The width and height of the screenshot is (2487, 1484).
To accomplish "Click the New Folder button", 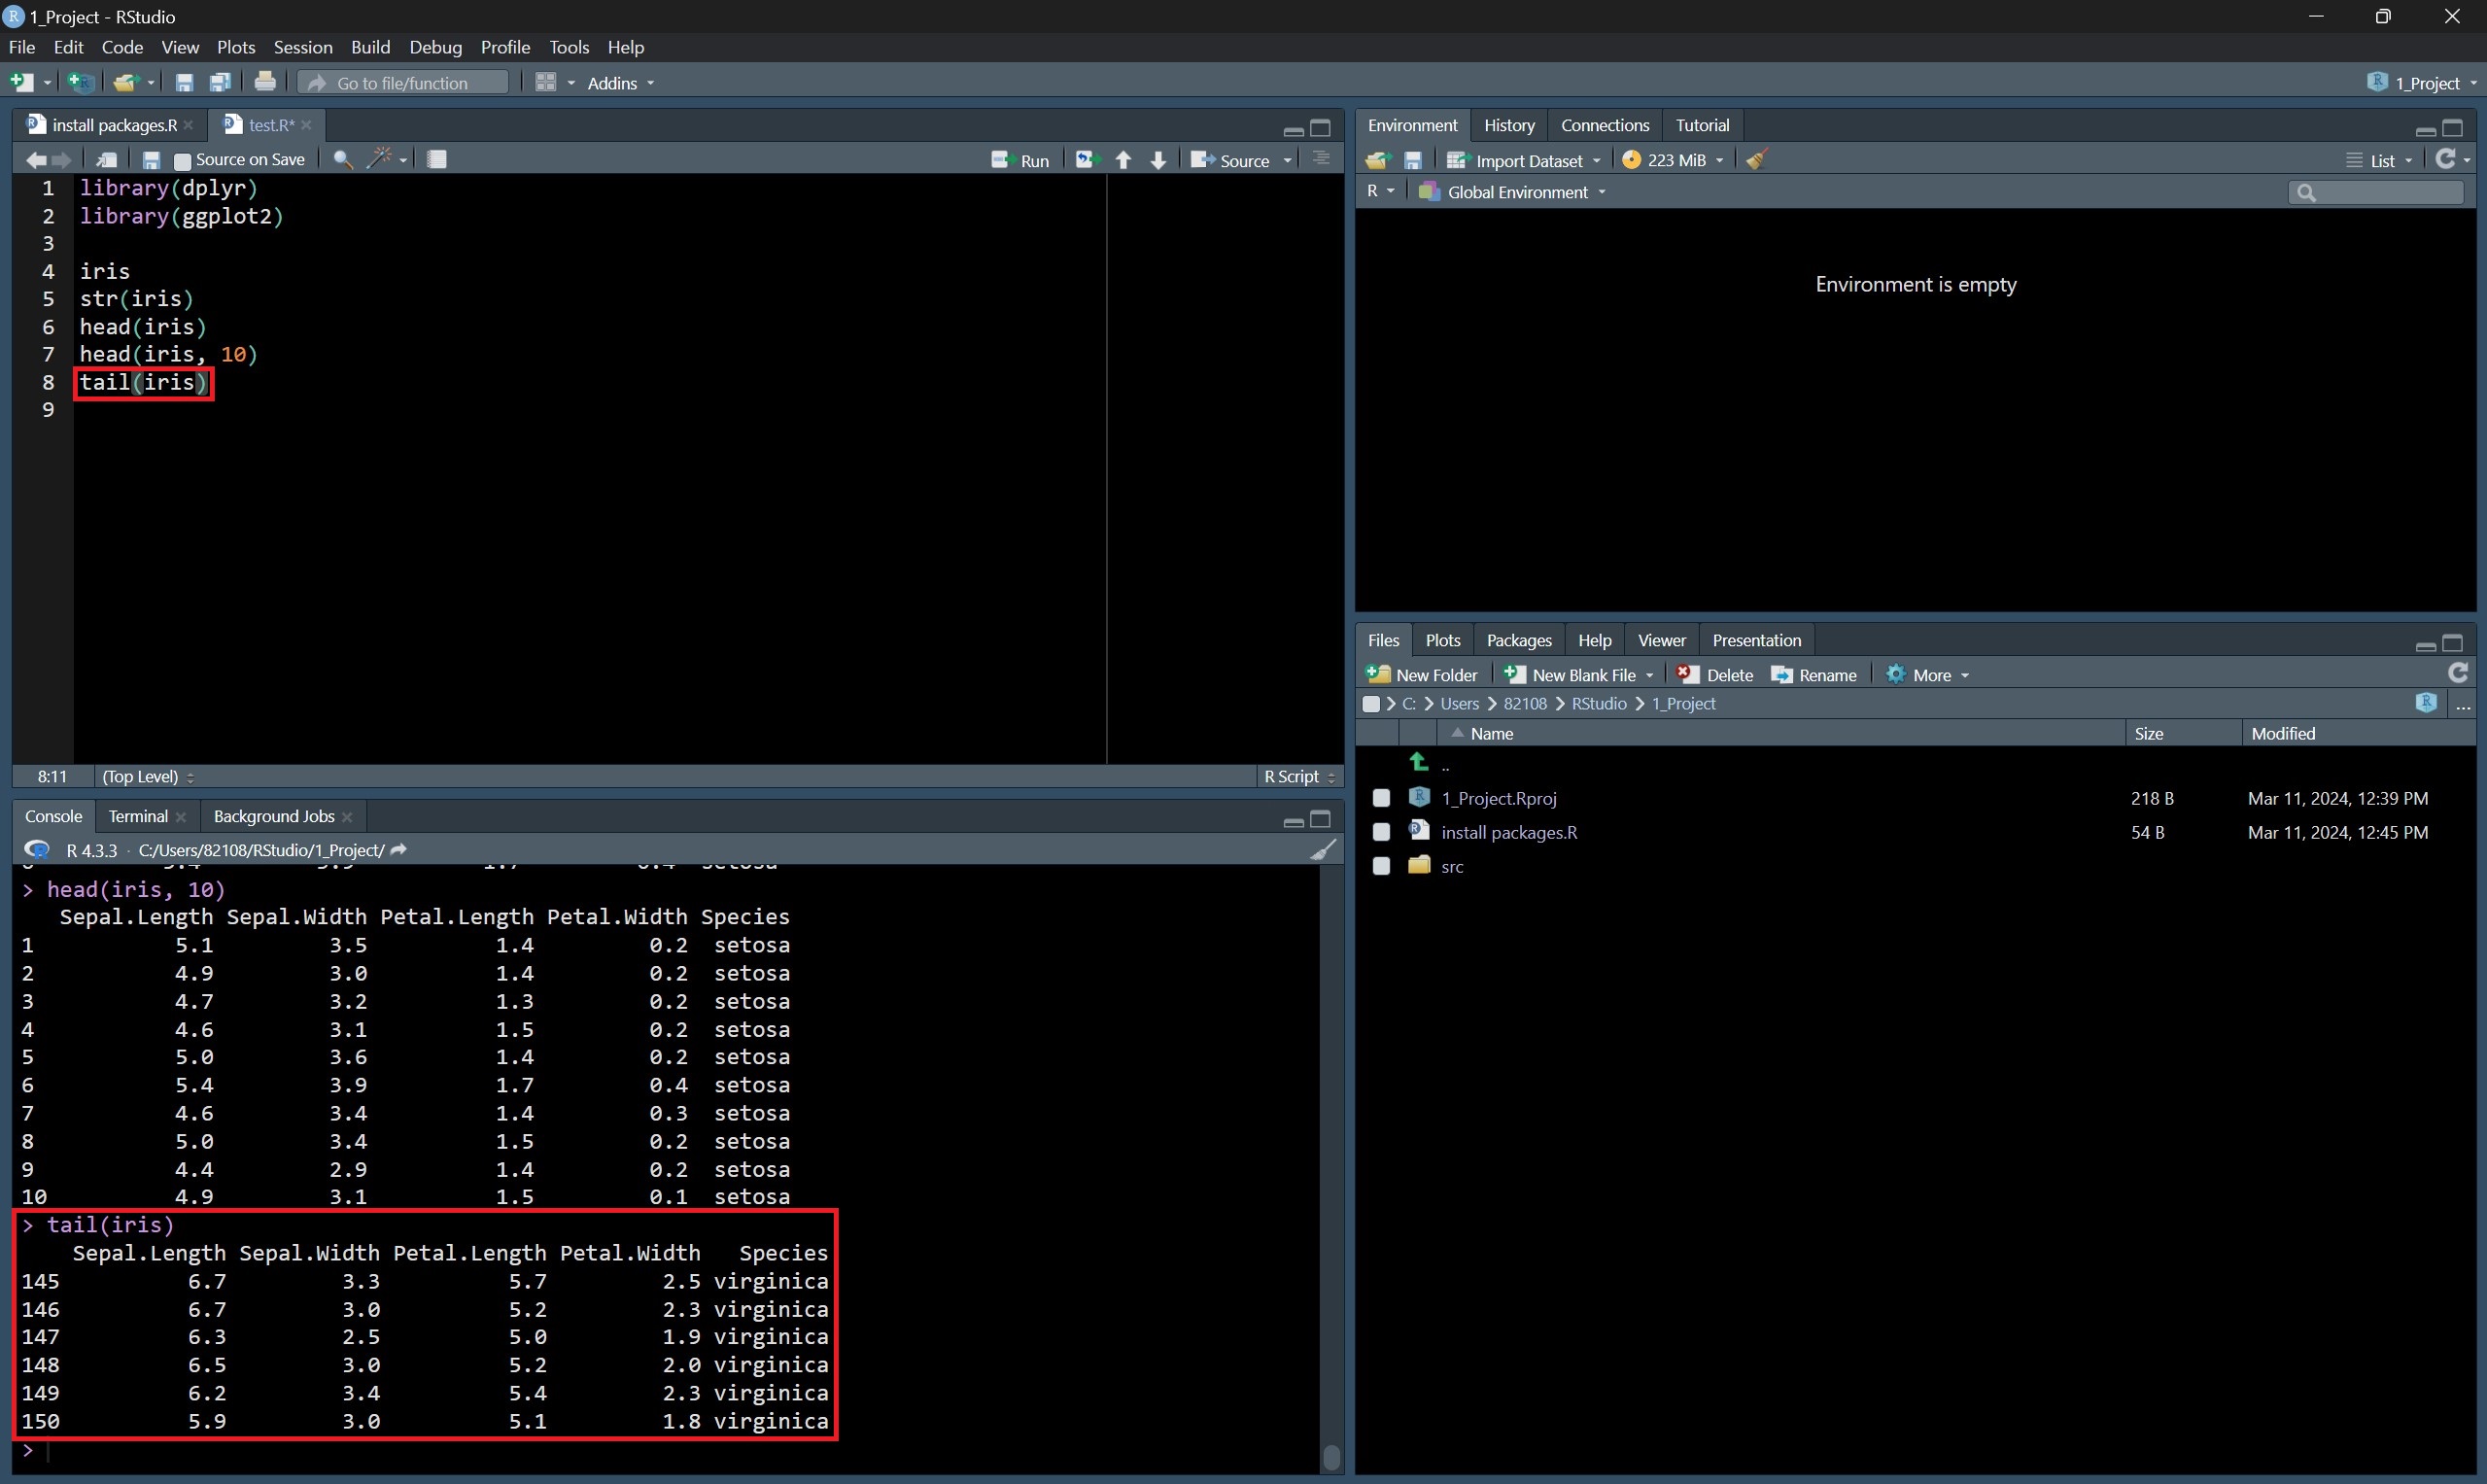I will click(1422, 675).
